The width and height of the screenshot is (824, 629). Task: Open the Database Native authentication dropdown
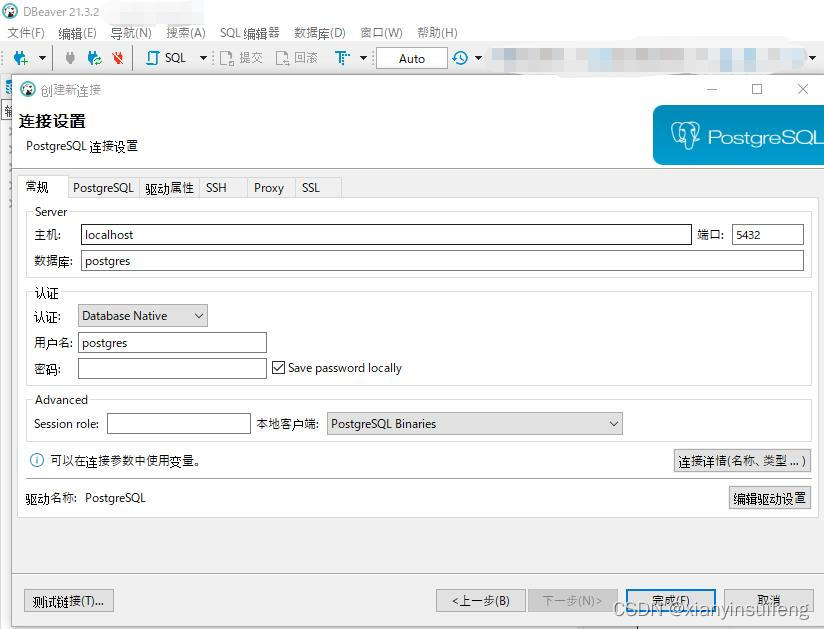[143, 316]
